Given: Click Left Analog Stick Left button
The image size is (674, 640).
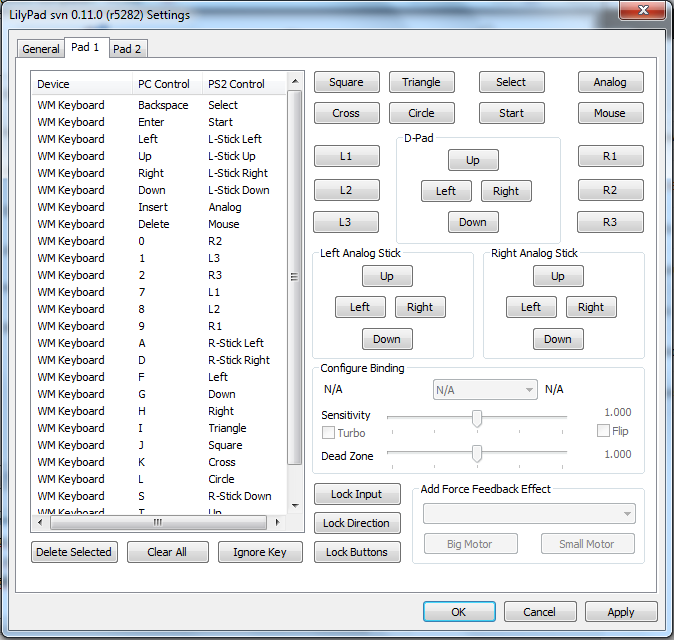Looking at the screenshot, I should pos(360,307).
